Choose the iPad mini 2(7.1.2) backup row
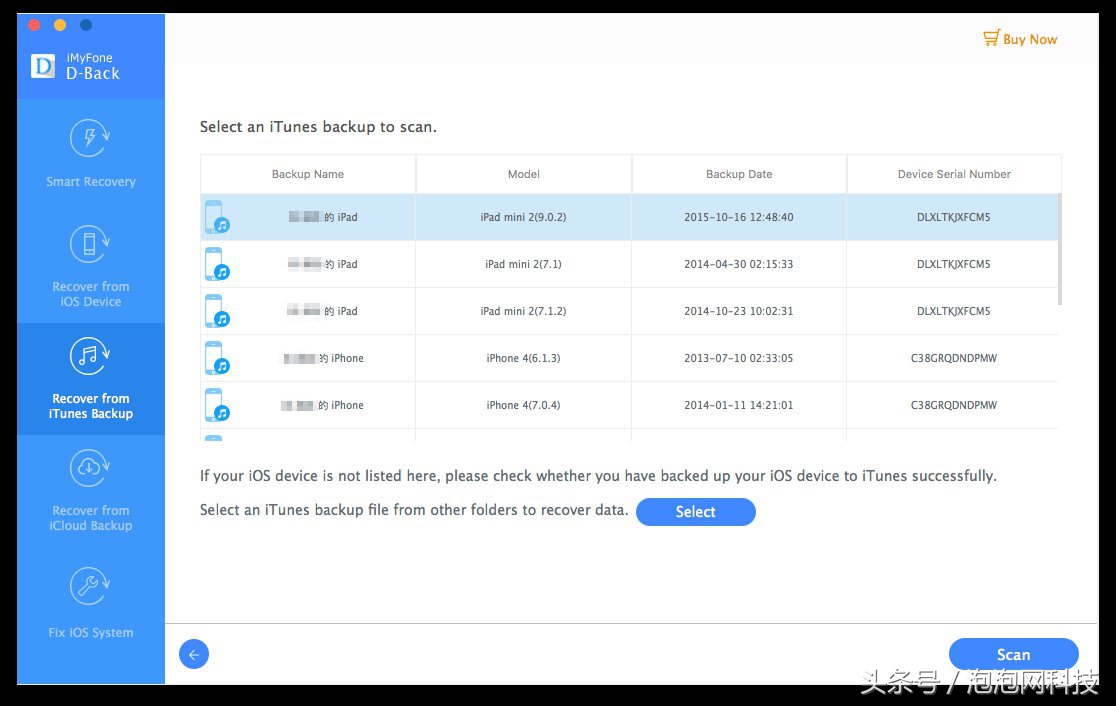Screen dimensions: 1116x706 click(x=630, y=311)
